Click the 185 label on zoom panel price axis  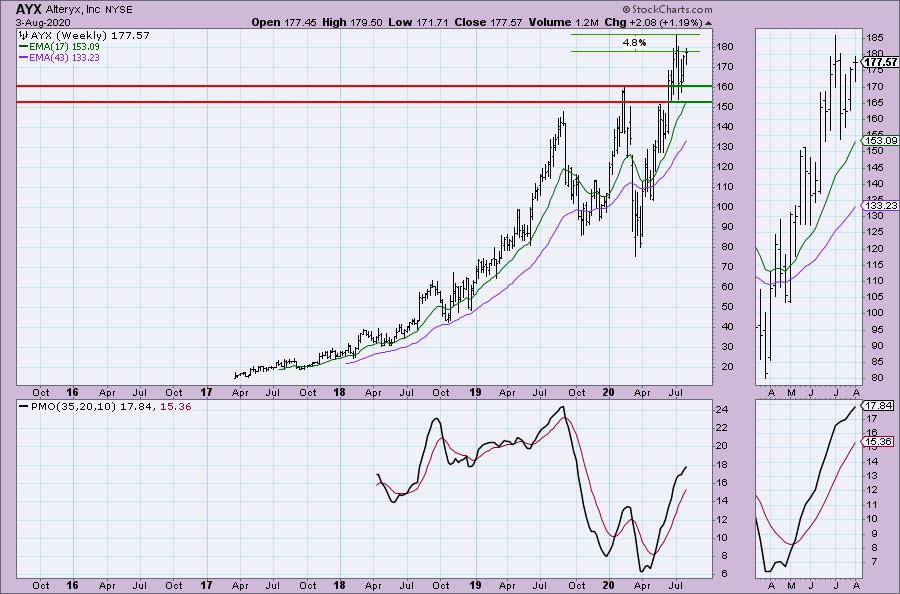coord(875,38)
